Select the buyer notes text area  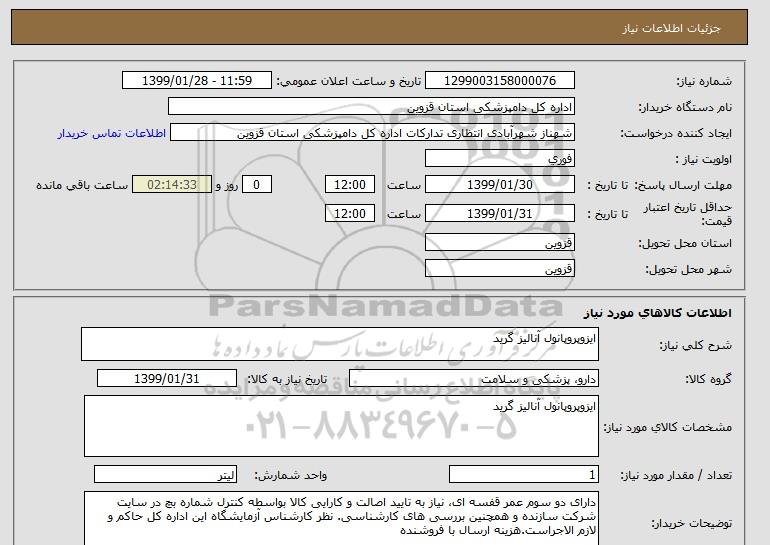(341, 518)
